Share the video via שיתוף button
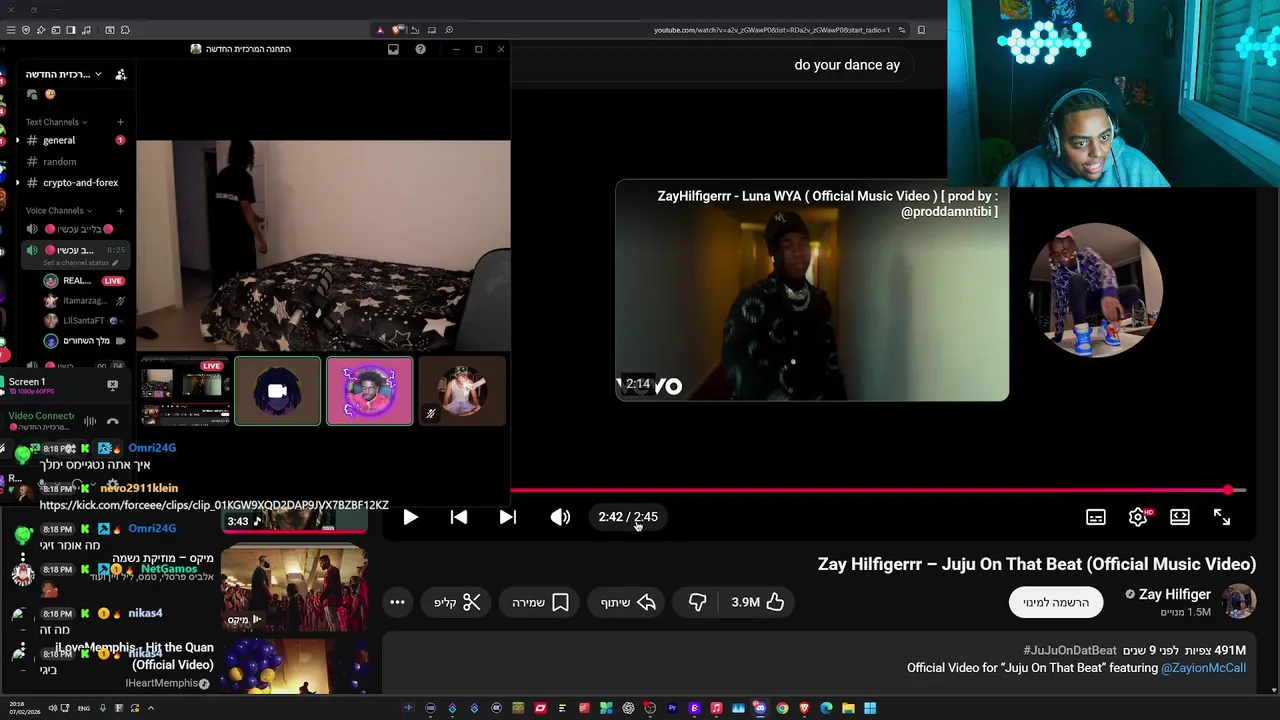1280x720 pixels. [x=628, y=602]
